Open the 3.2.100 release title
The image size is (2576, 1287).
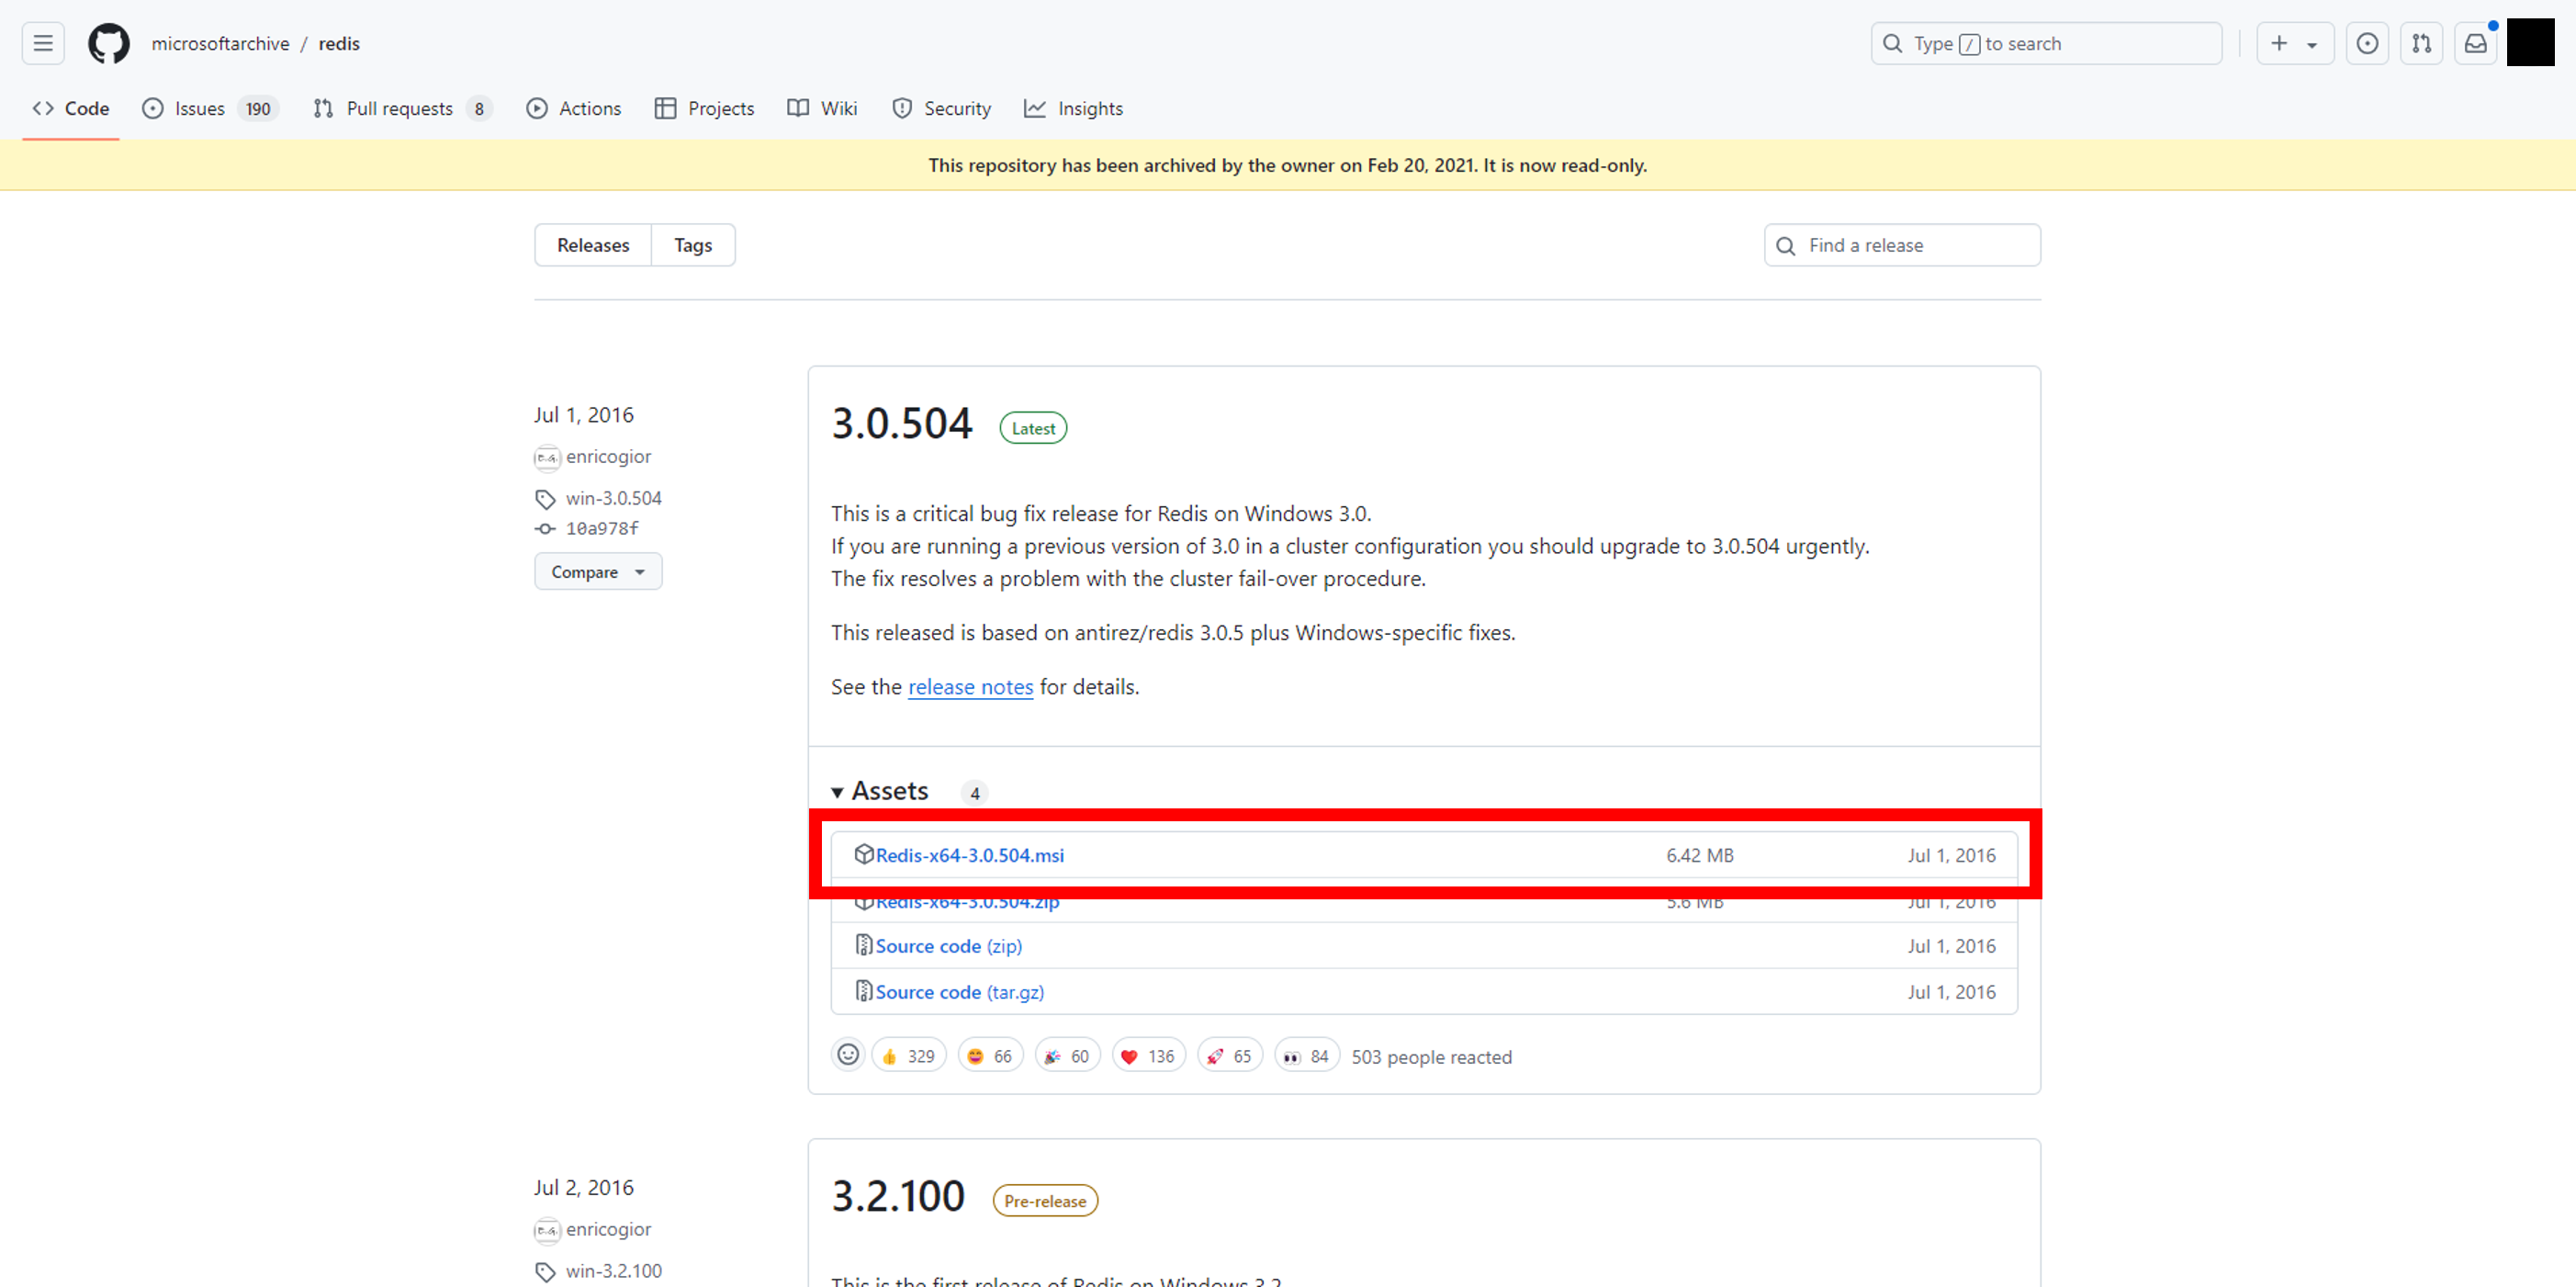898,1196
